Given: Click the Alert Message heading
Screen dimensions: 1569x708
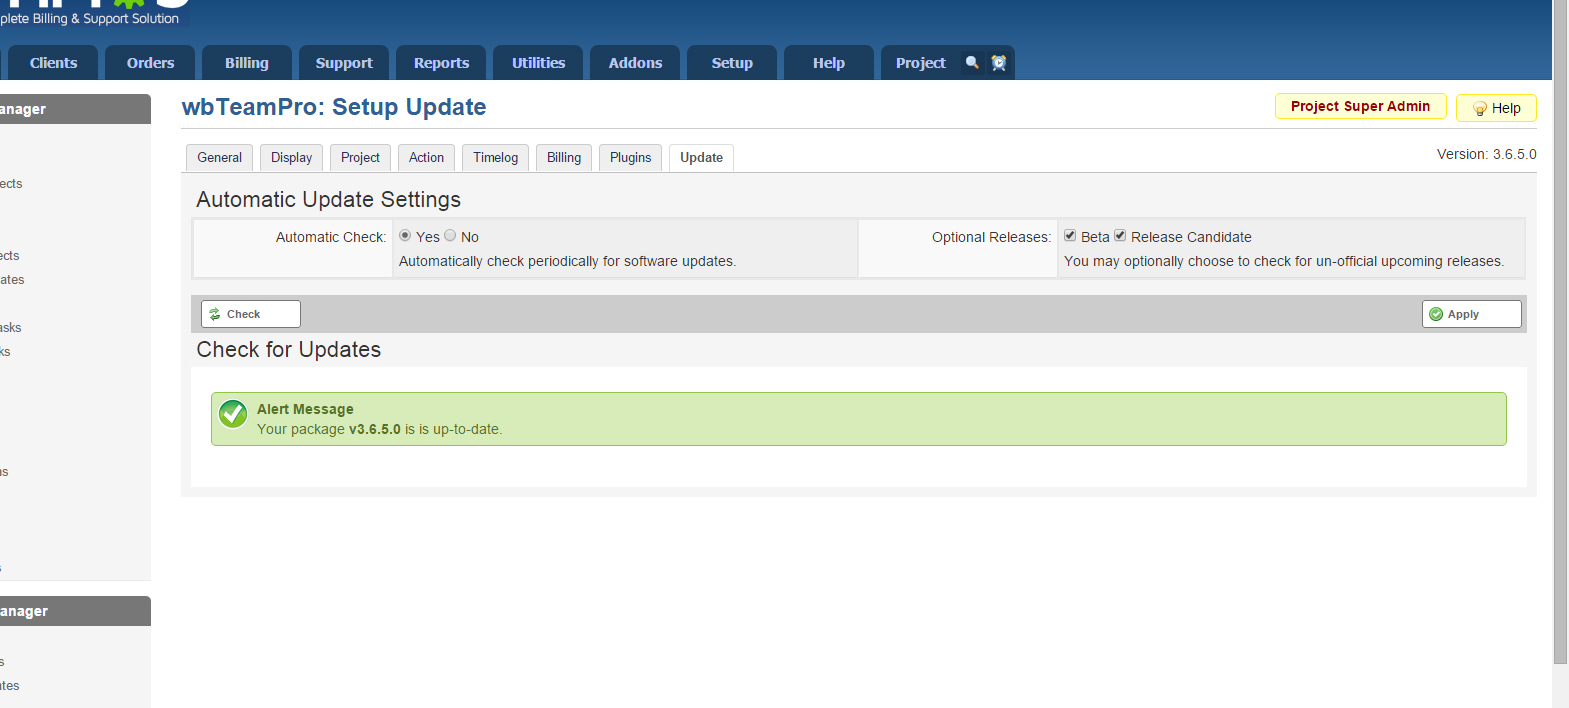Looking at the screenshot, I should coord(305,409).
